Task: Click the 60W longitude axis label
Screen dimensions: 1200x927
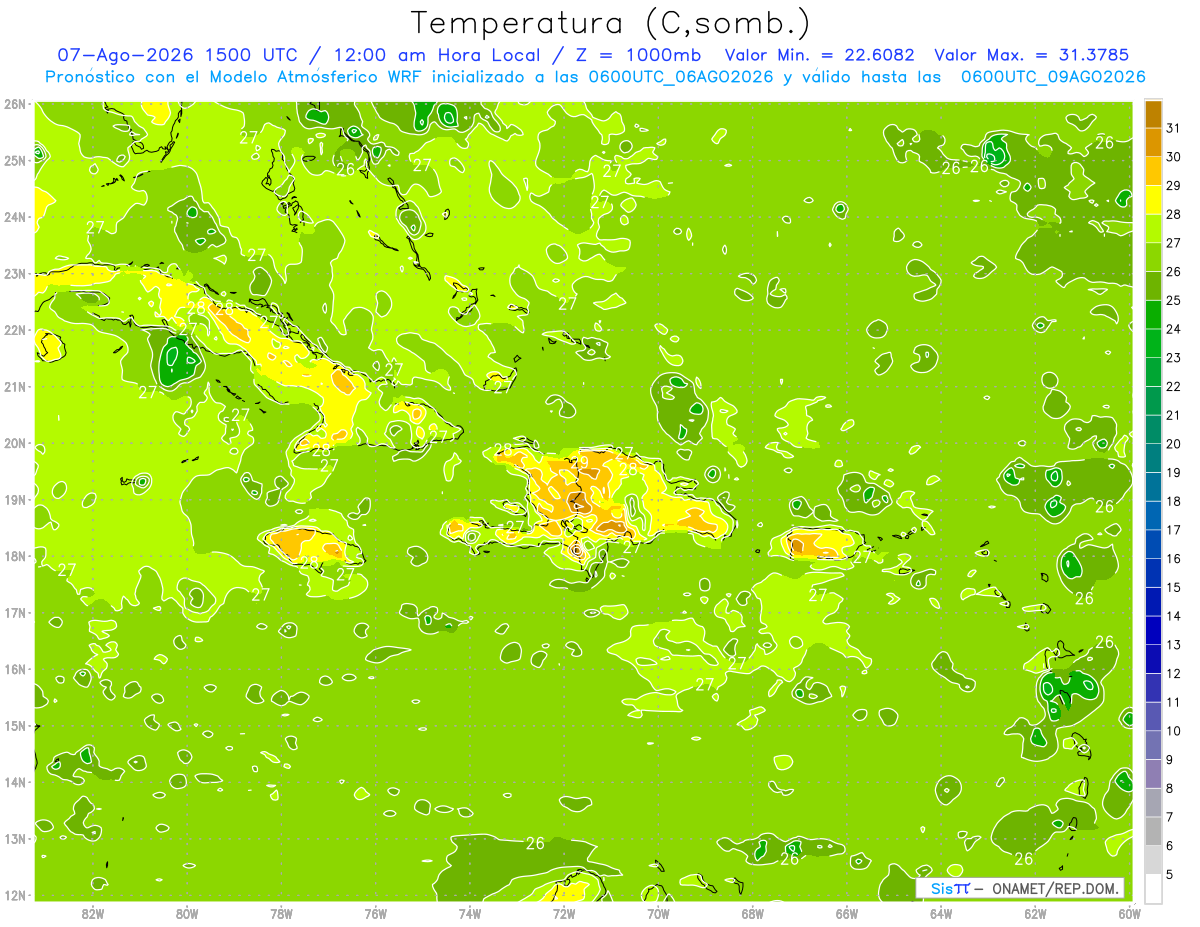Action: [1130, 914]
